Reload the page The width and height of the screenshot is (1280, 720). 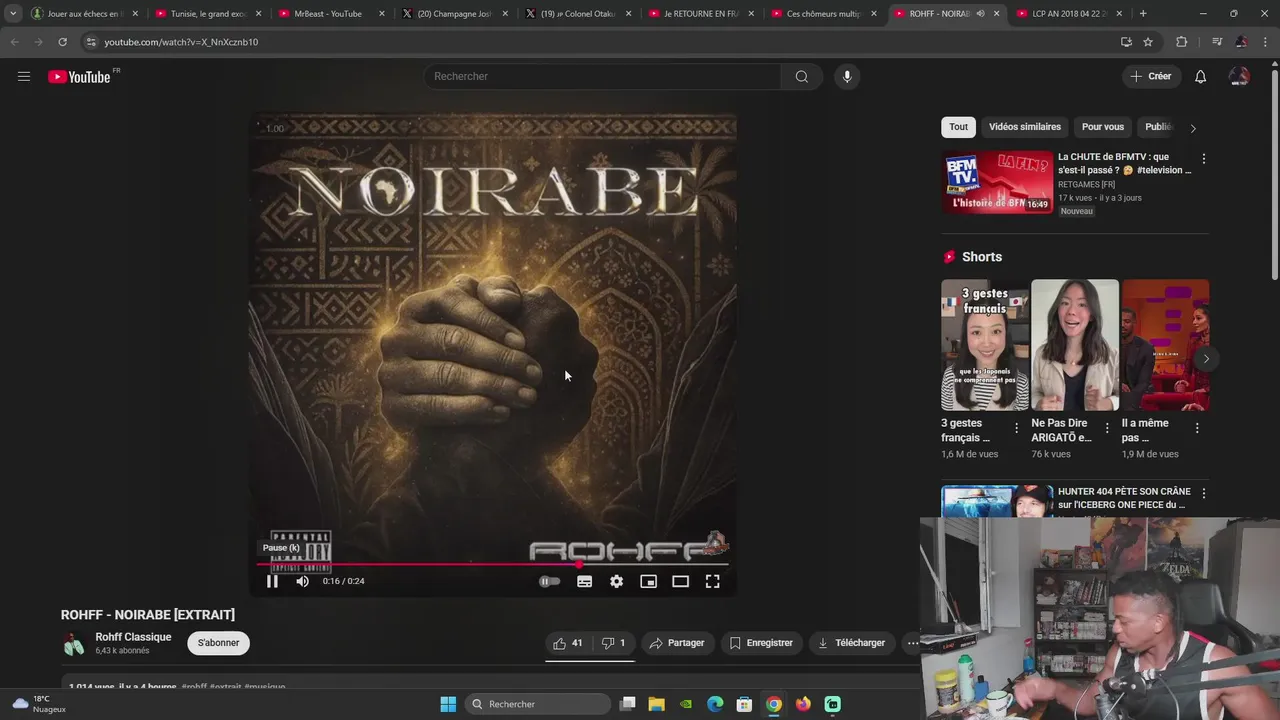point(62,42)
